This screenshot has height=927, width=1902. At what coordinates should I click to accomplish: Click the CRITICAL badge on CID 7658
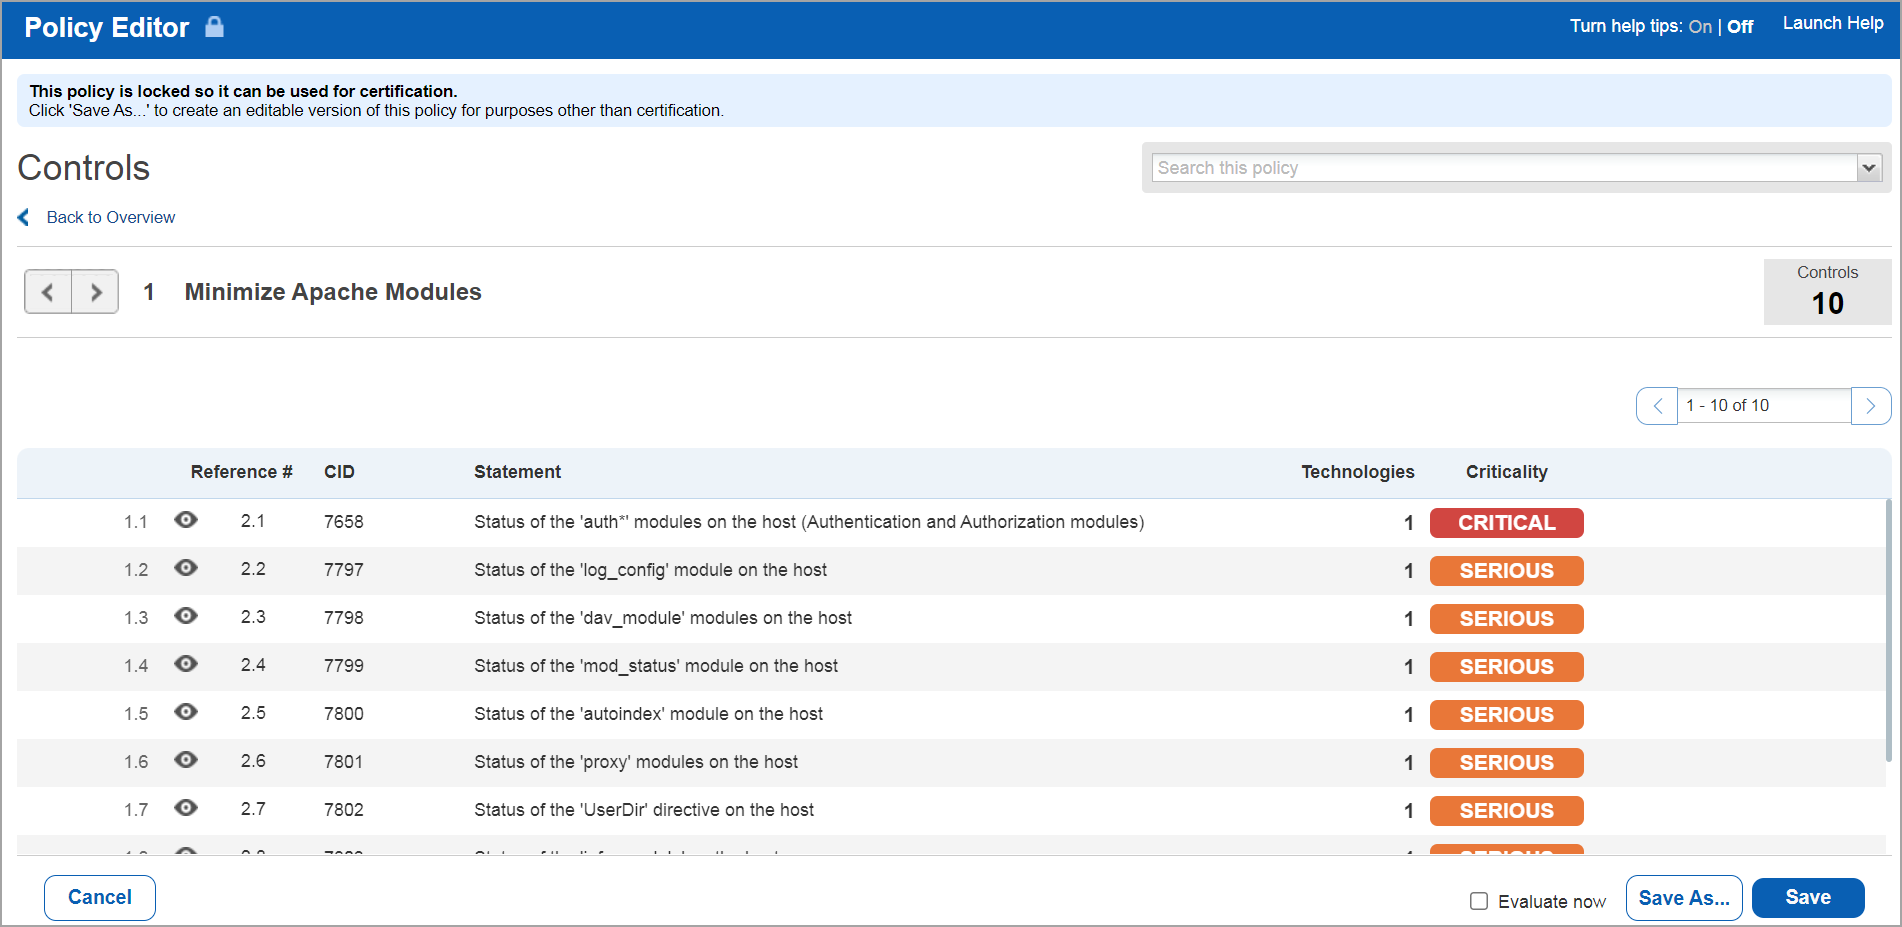[x=1506, y=522]
